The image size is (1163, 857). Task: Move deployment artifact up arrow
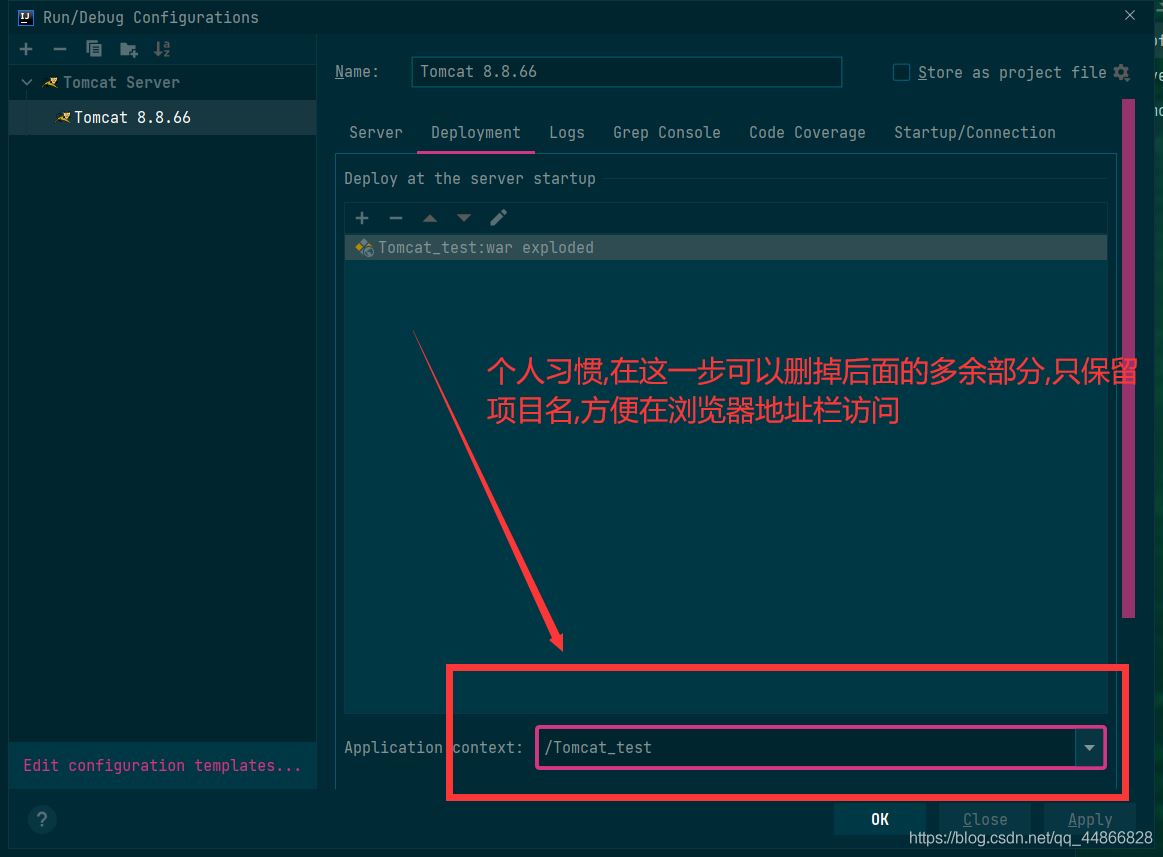click(x=429, y=218)
